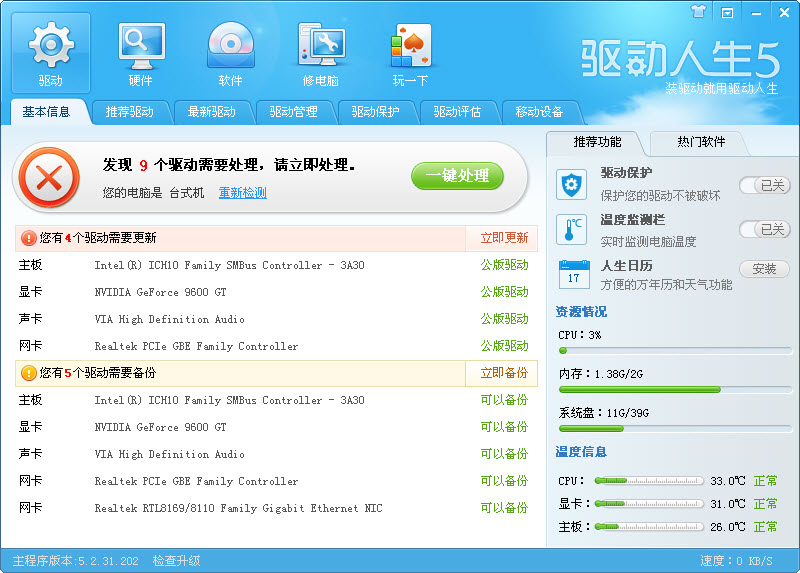Click 可以备份 for Realtek PCIe GBE Family Controller

pos(504,482)
